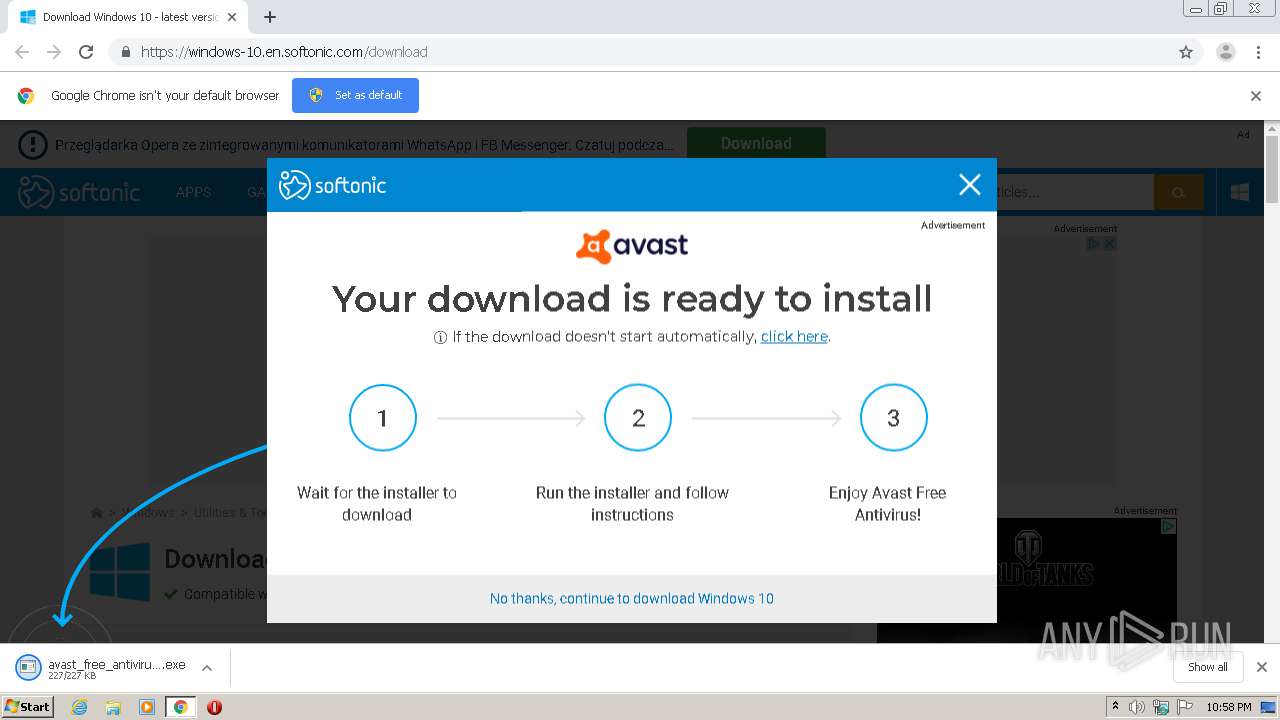
Task: Open the downloaded avast_free_antivirus exe item
Action: point(103,668)
